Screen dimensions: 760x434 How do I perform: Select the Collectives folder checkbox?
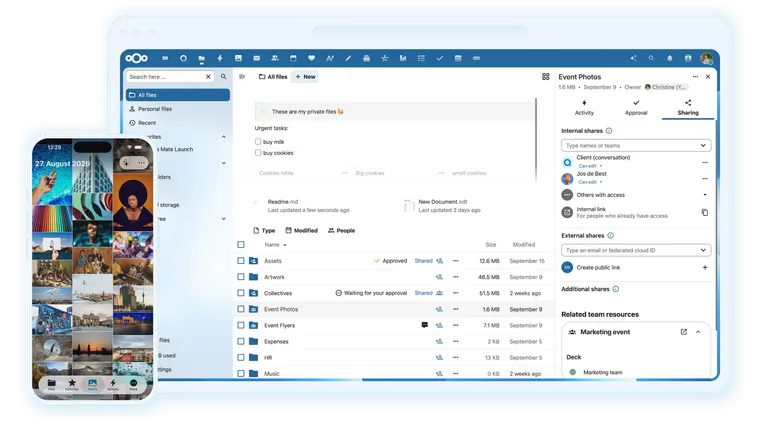click(241, 293)
